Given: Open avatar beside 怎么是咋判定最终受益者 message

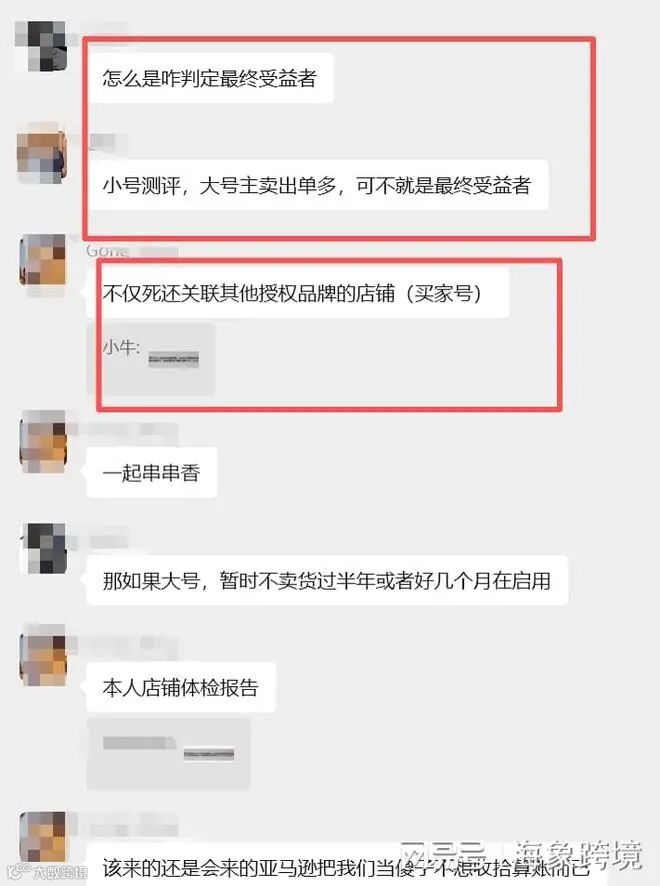Looking at the screenshot, I should point(43,46).
